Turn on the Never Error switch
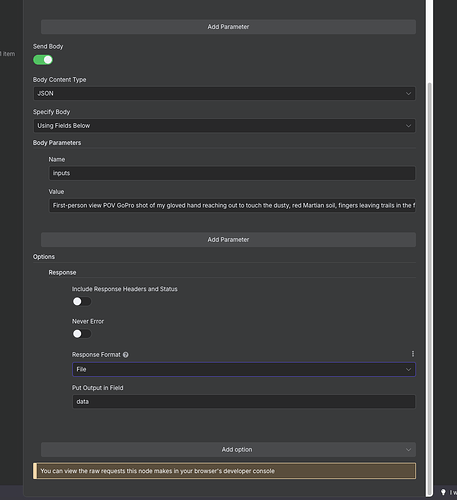457x500 pixels. click(x=82, y=334)
